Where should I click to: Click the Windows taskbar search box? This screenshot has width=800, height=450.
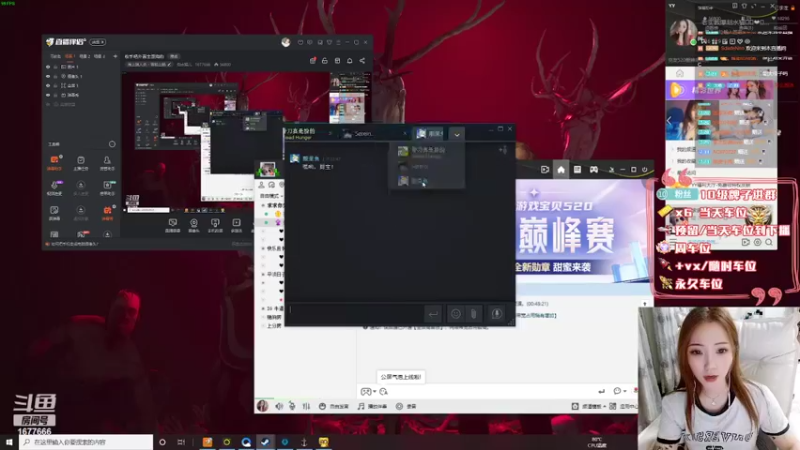pos(86,442)
